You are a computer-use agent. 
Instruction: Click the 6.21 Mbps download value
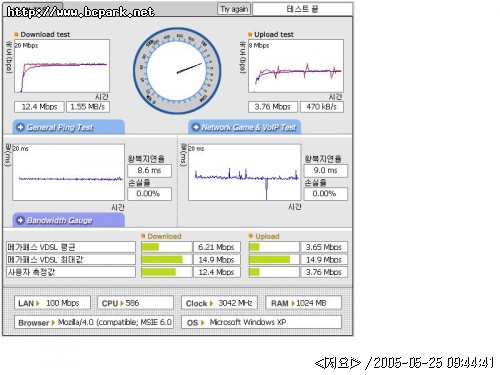217,247
